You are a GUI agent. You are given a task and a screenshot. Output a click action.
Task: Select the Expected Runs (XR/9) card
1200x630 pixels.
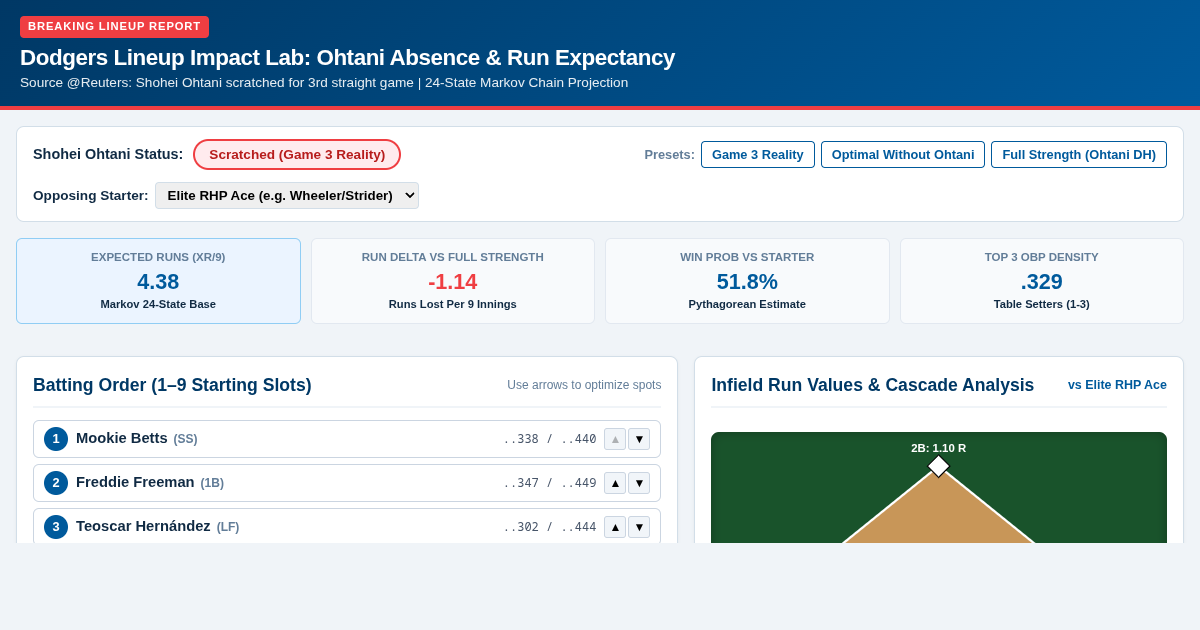[x=158, y=281]
